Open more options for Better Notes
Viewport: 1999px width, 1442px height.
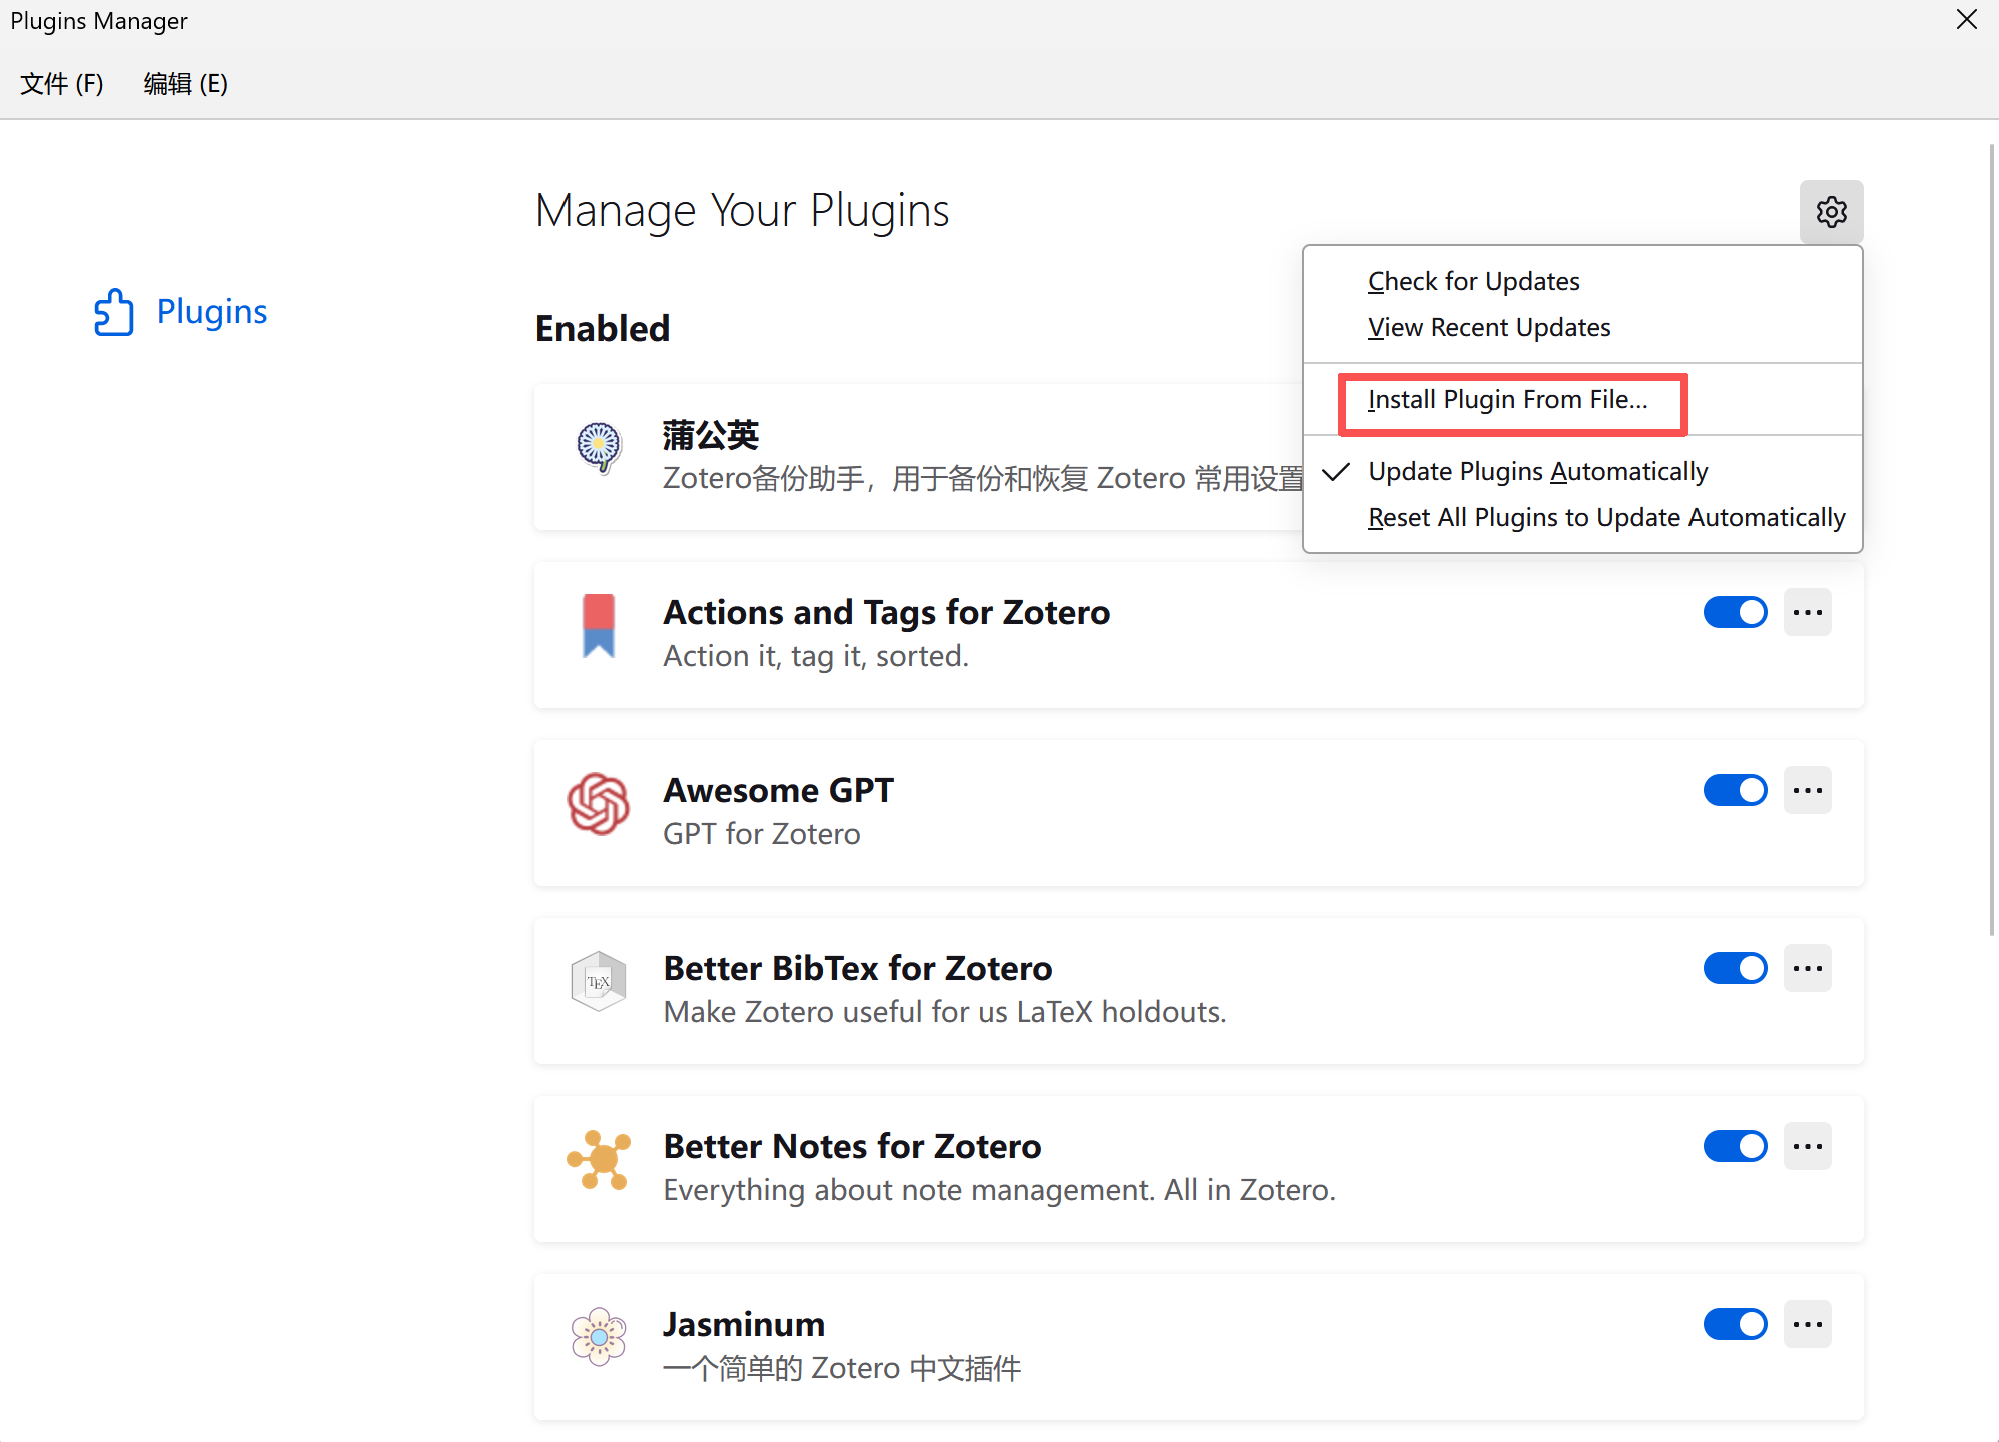click(x=1808, y=1146)
